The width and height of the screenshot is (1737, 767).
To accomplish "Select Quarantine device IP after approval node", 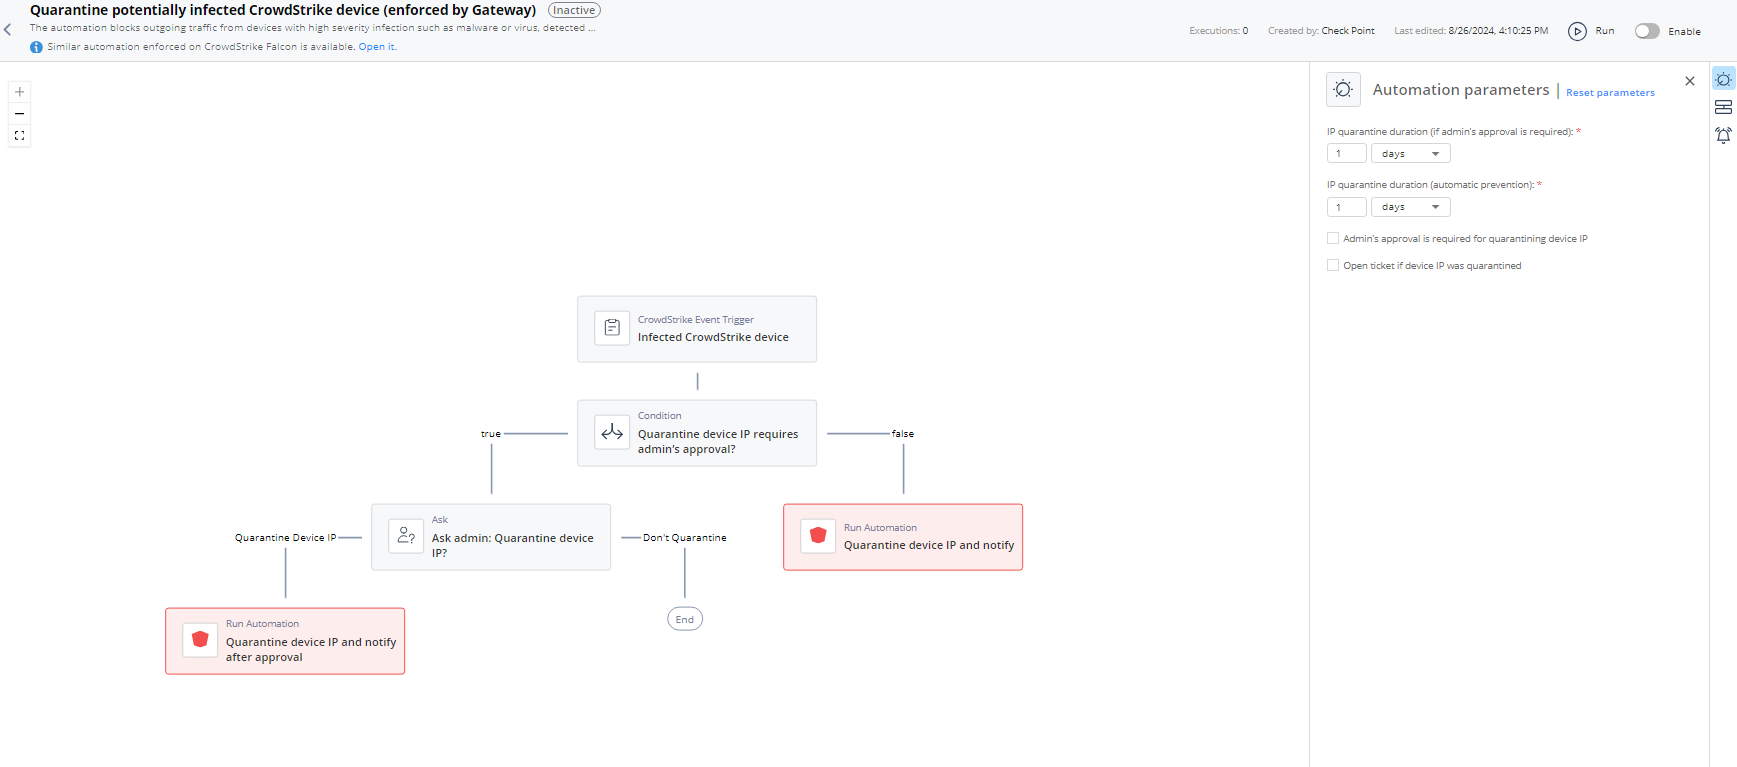I will click(285, 641).
